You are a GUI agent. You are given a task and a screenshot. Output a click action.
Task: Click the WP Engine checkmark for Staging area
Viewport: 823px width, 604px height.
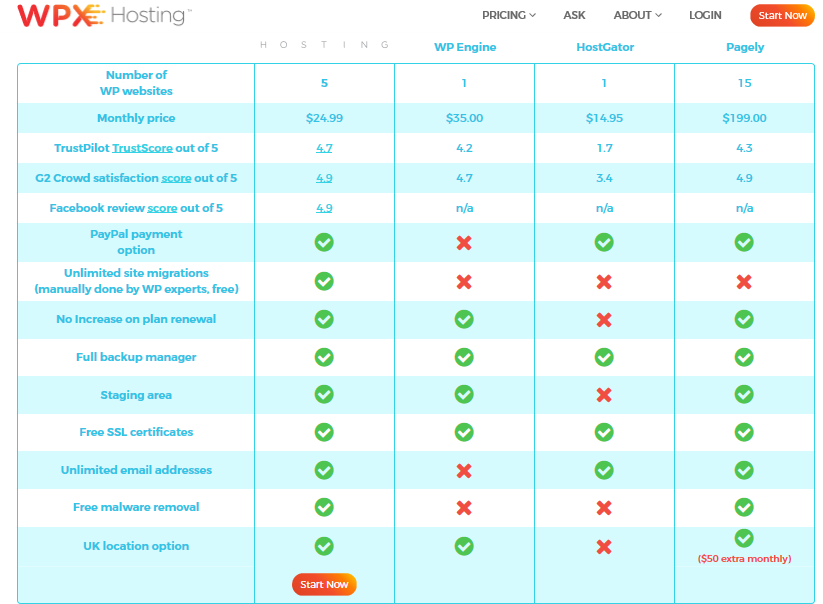click(464, 394)
